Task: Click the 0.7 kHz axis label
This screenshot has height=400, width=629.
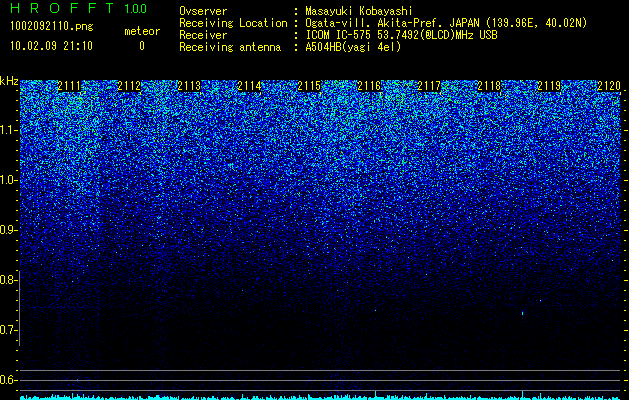Action: click(x=8, y=330)
